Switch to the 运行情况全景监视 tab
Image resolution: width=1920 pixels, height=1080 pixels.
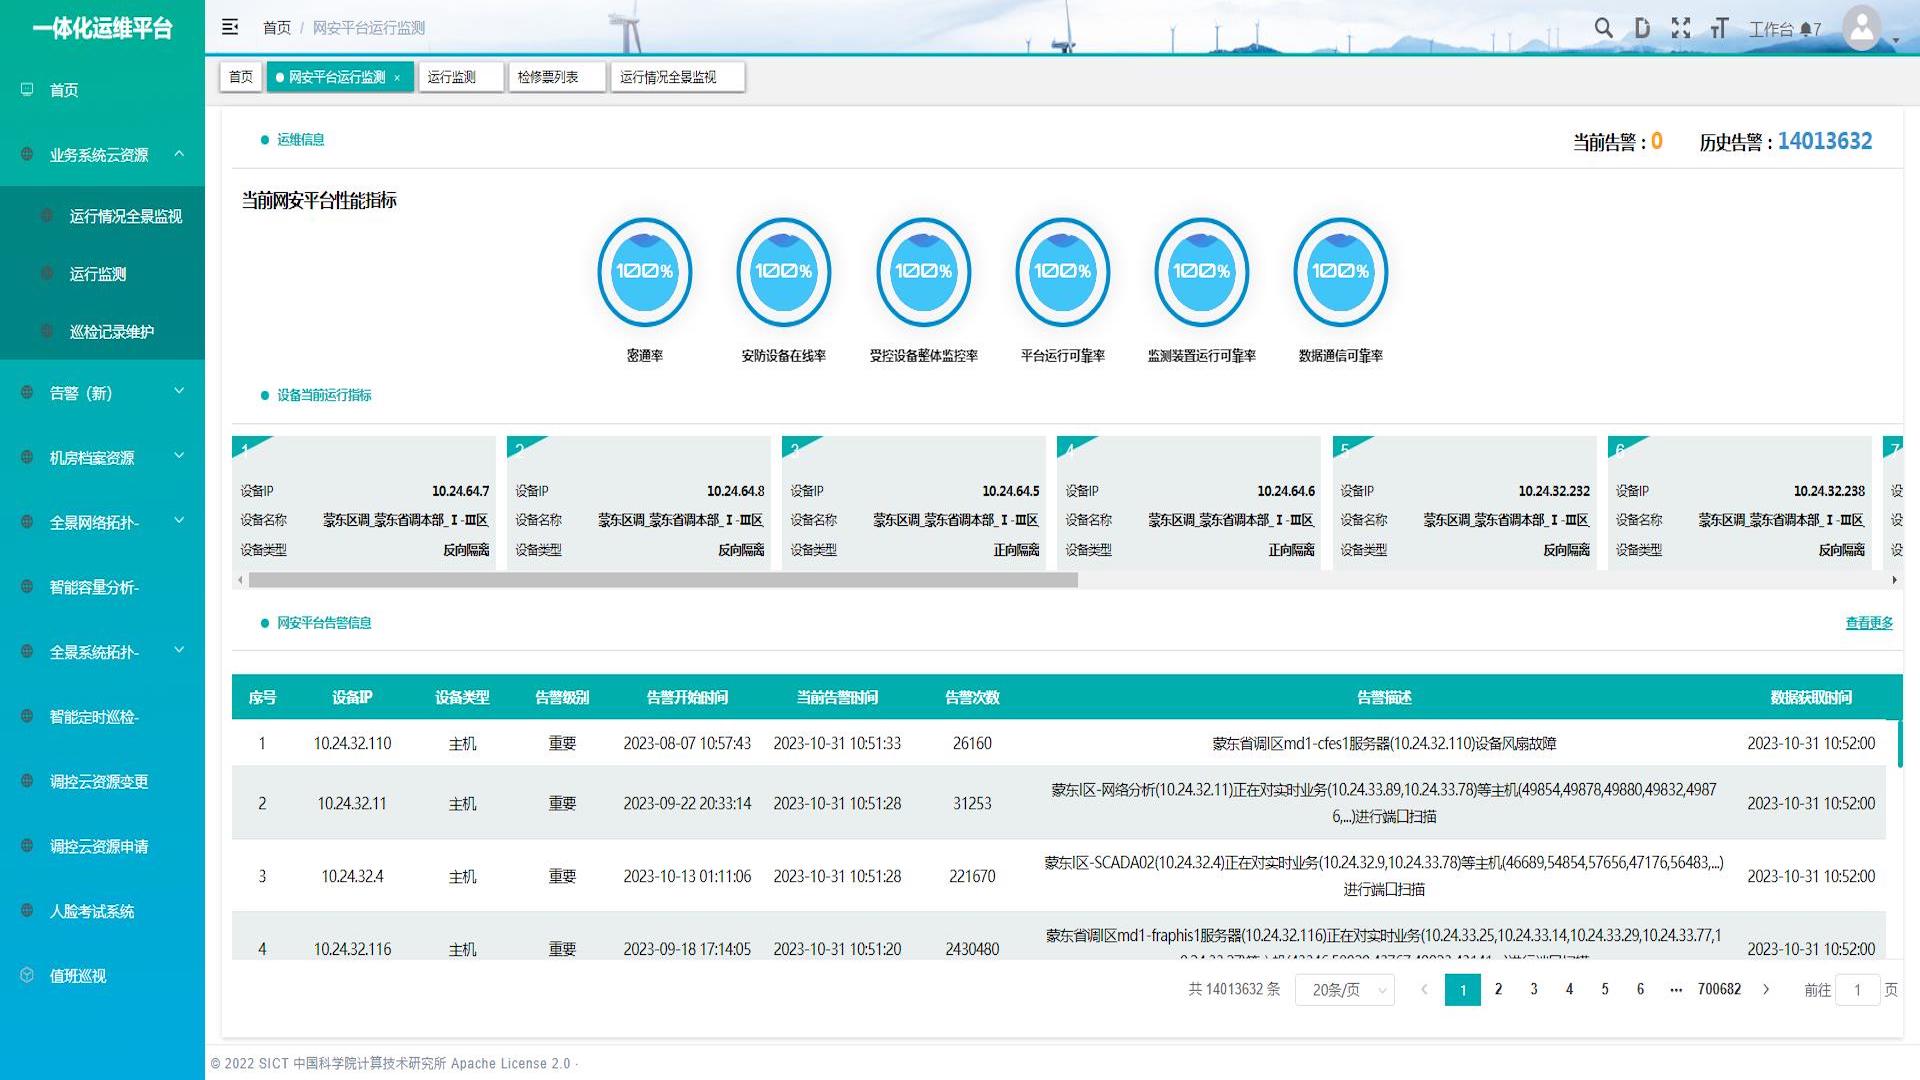tap(668, 77)
